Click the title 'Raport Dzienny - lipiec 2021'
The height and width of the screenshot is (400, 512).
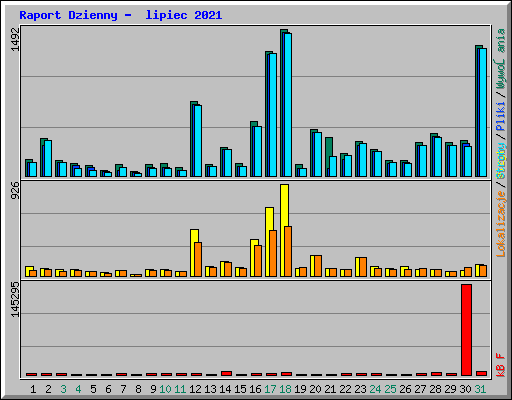[121, 15]
